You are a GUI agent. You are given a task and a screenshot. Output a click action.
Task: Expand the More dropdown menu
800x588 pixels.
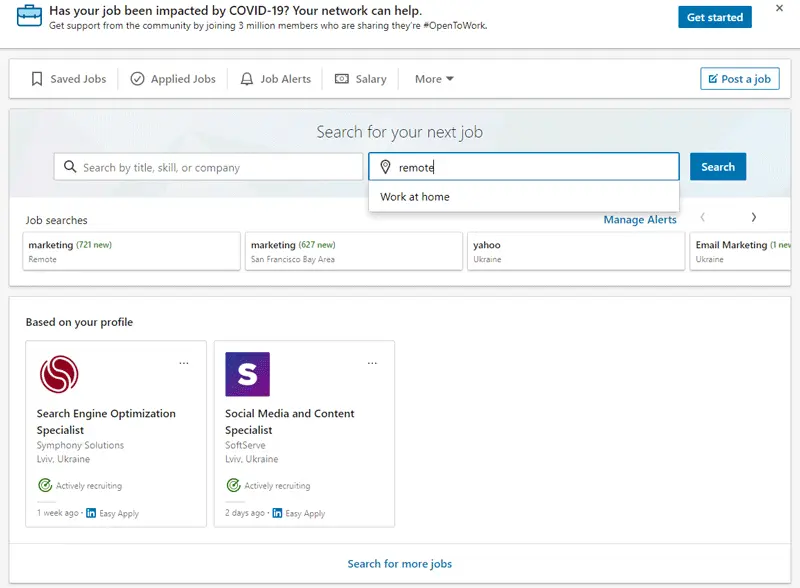tap(434, 79)
